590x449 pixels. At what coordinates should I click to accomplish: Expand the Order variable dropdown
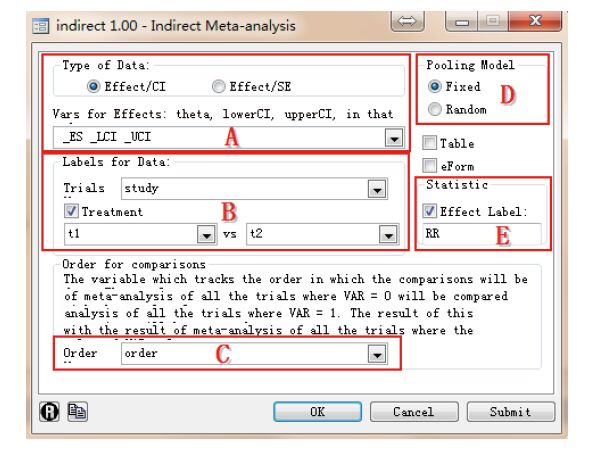click(377, 354)
